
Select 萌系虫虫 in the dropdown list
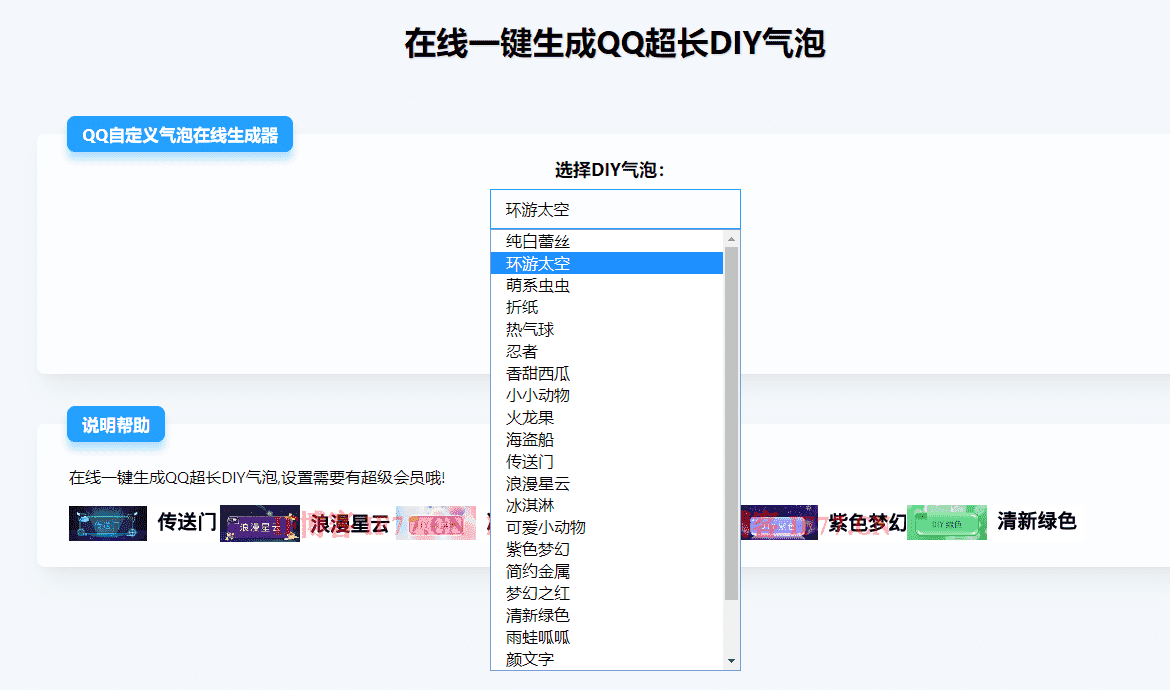coord(607,285)
